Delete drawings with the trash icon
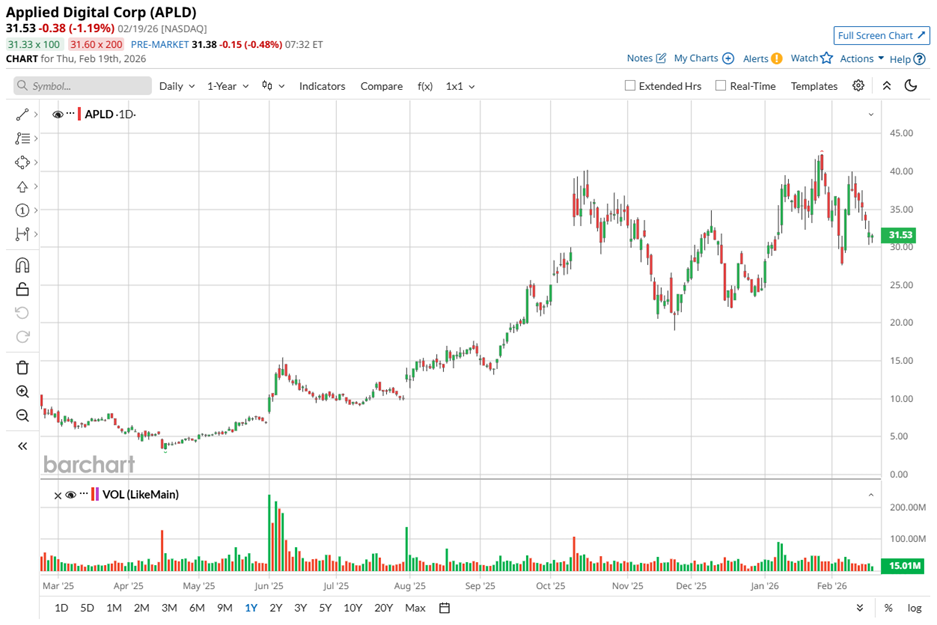Viewport: 937px width, 625px height. tap(22, 367)
